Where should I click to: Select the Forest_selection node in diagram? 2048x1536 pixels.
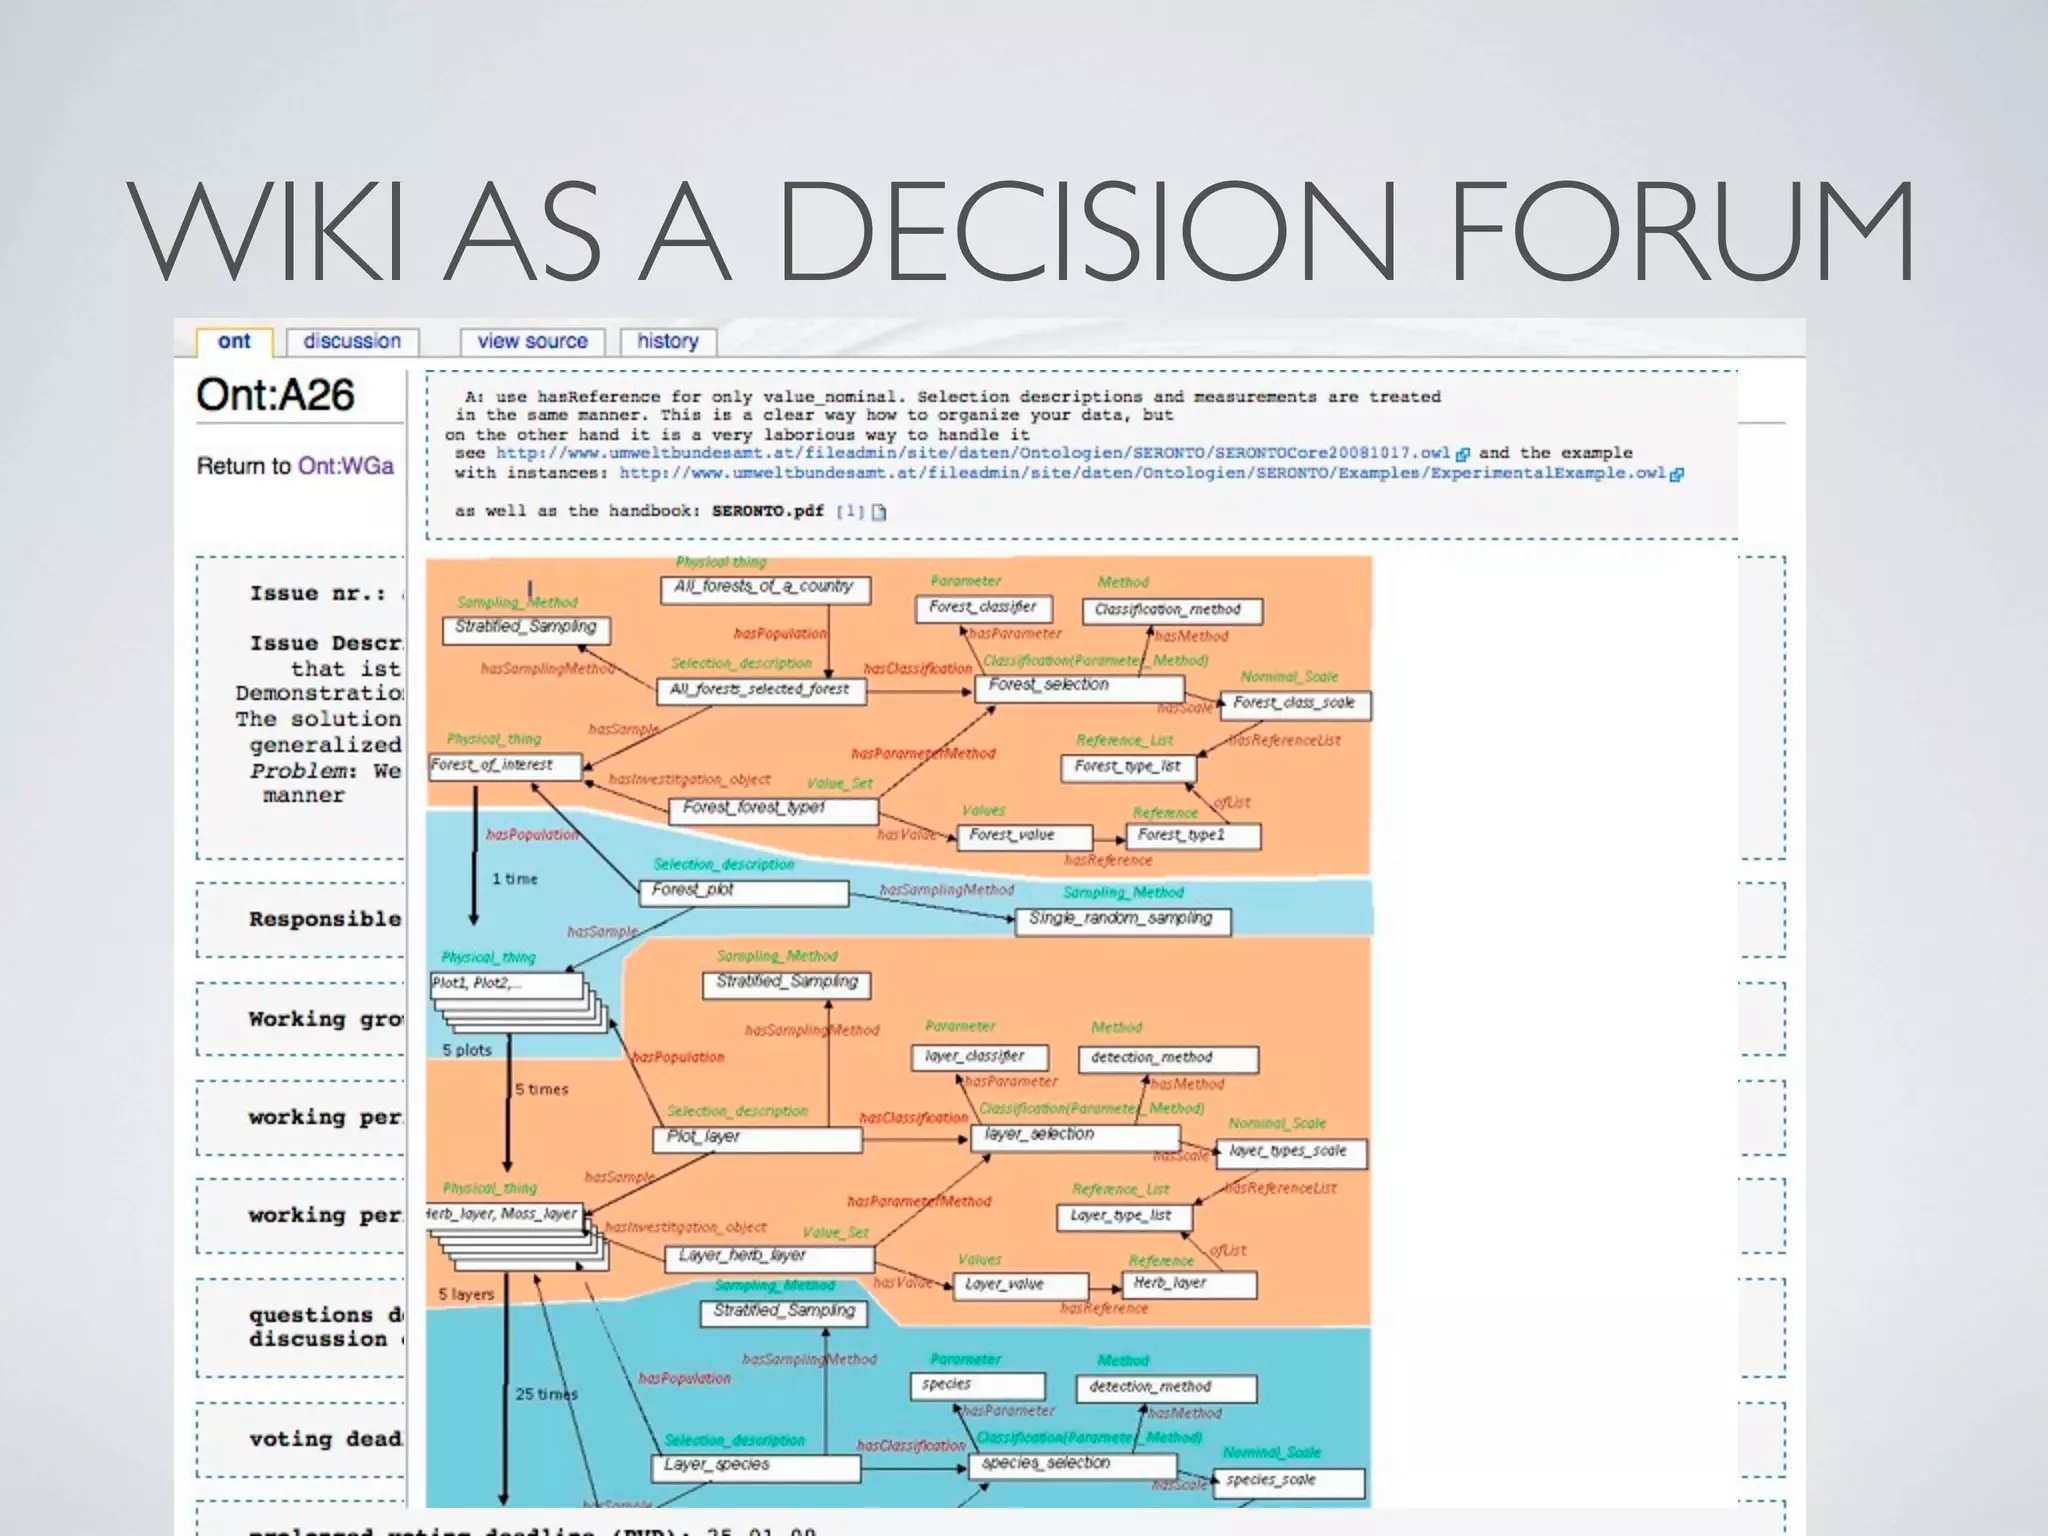(1078, 687)
